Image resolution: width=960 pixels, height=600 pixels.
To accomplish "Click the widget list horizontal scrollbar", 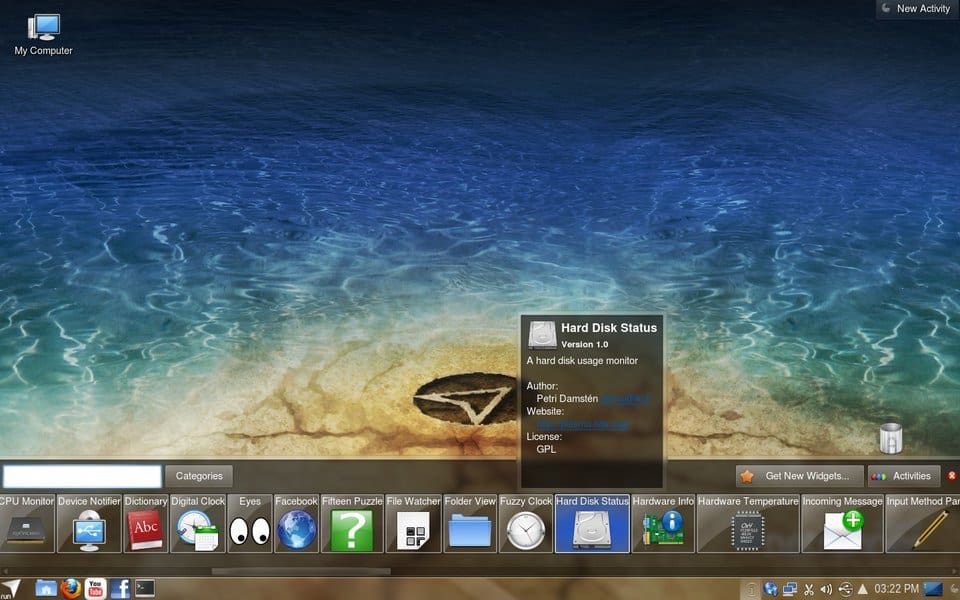I will pos(301,571).
